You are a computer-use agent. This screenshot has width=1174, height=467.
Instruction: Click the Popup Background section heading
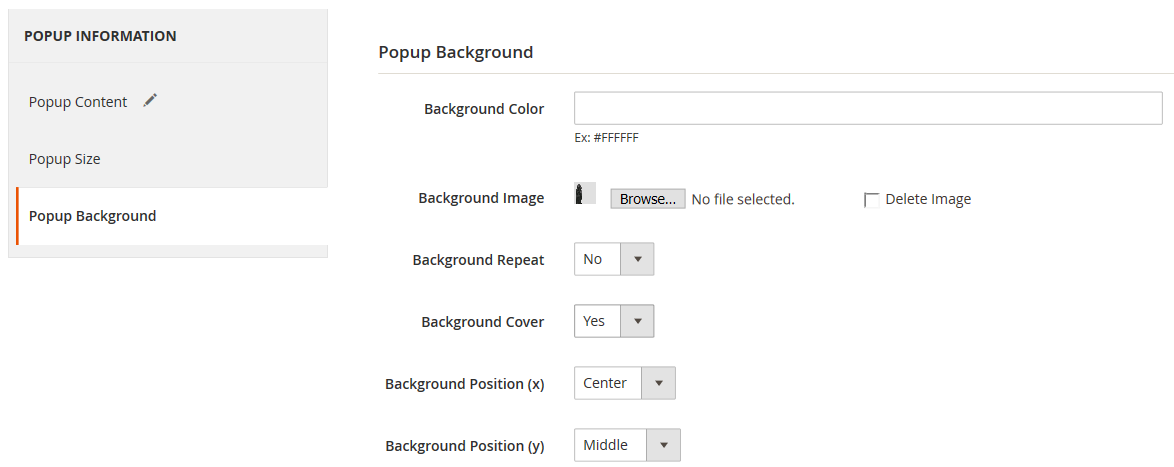[x=456, y=52]
